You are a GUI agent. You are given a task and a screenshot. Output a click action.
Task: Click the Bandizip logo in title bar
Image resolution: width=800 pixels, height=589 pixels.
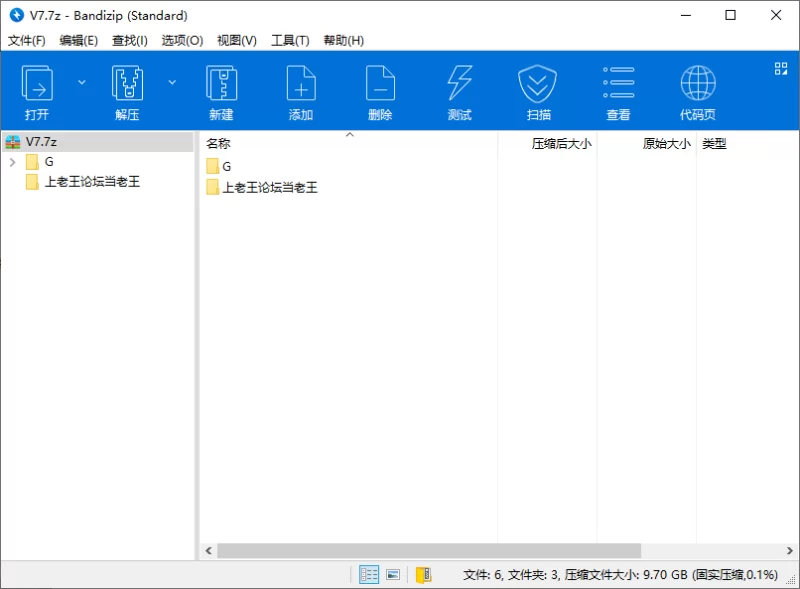[x=16, y=15]
